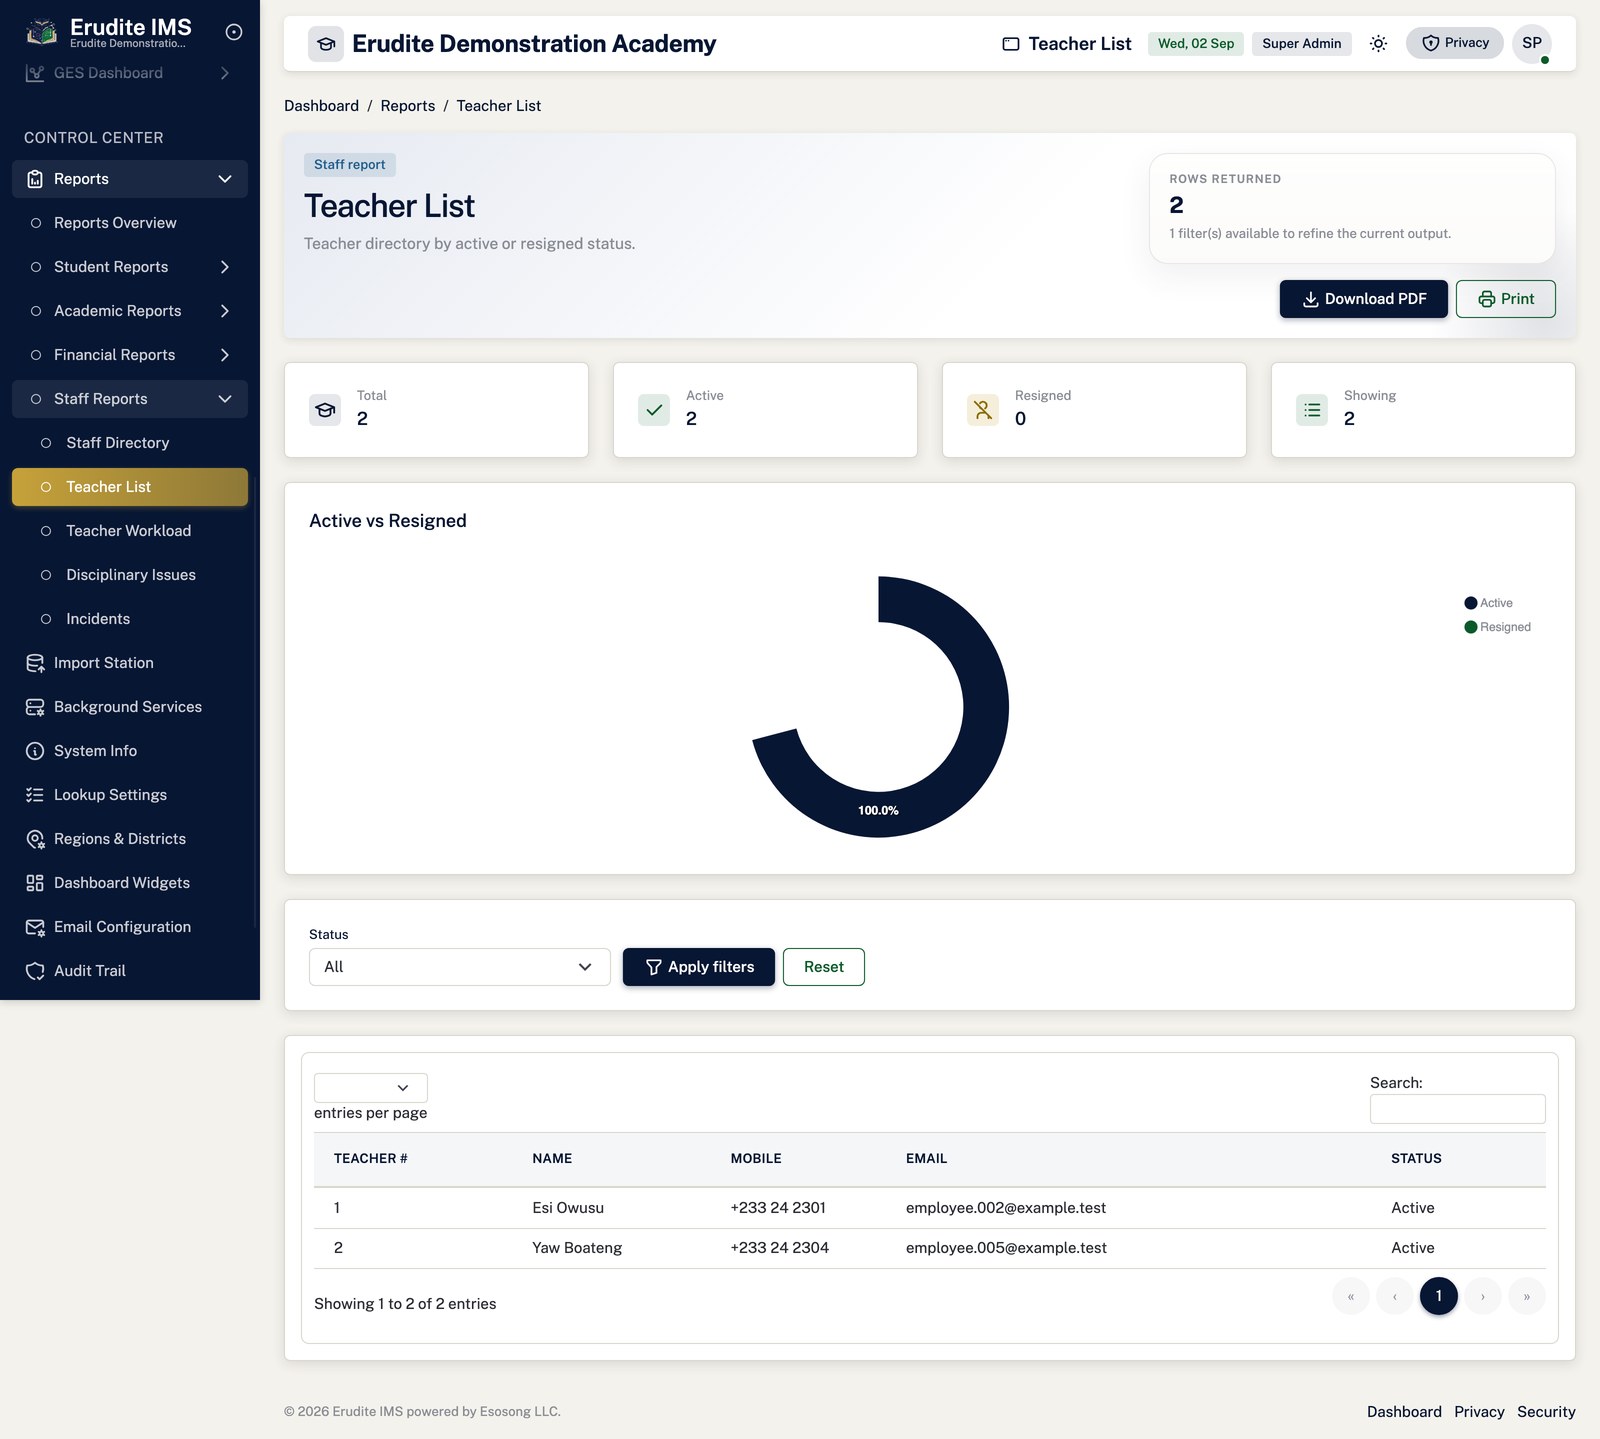Click the Download PDF button

pyautogui.click(x=1364, y=299)
